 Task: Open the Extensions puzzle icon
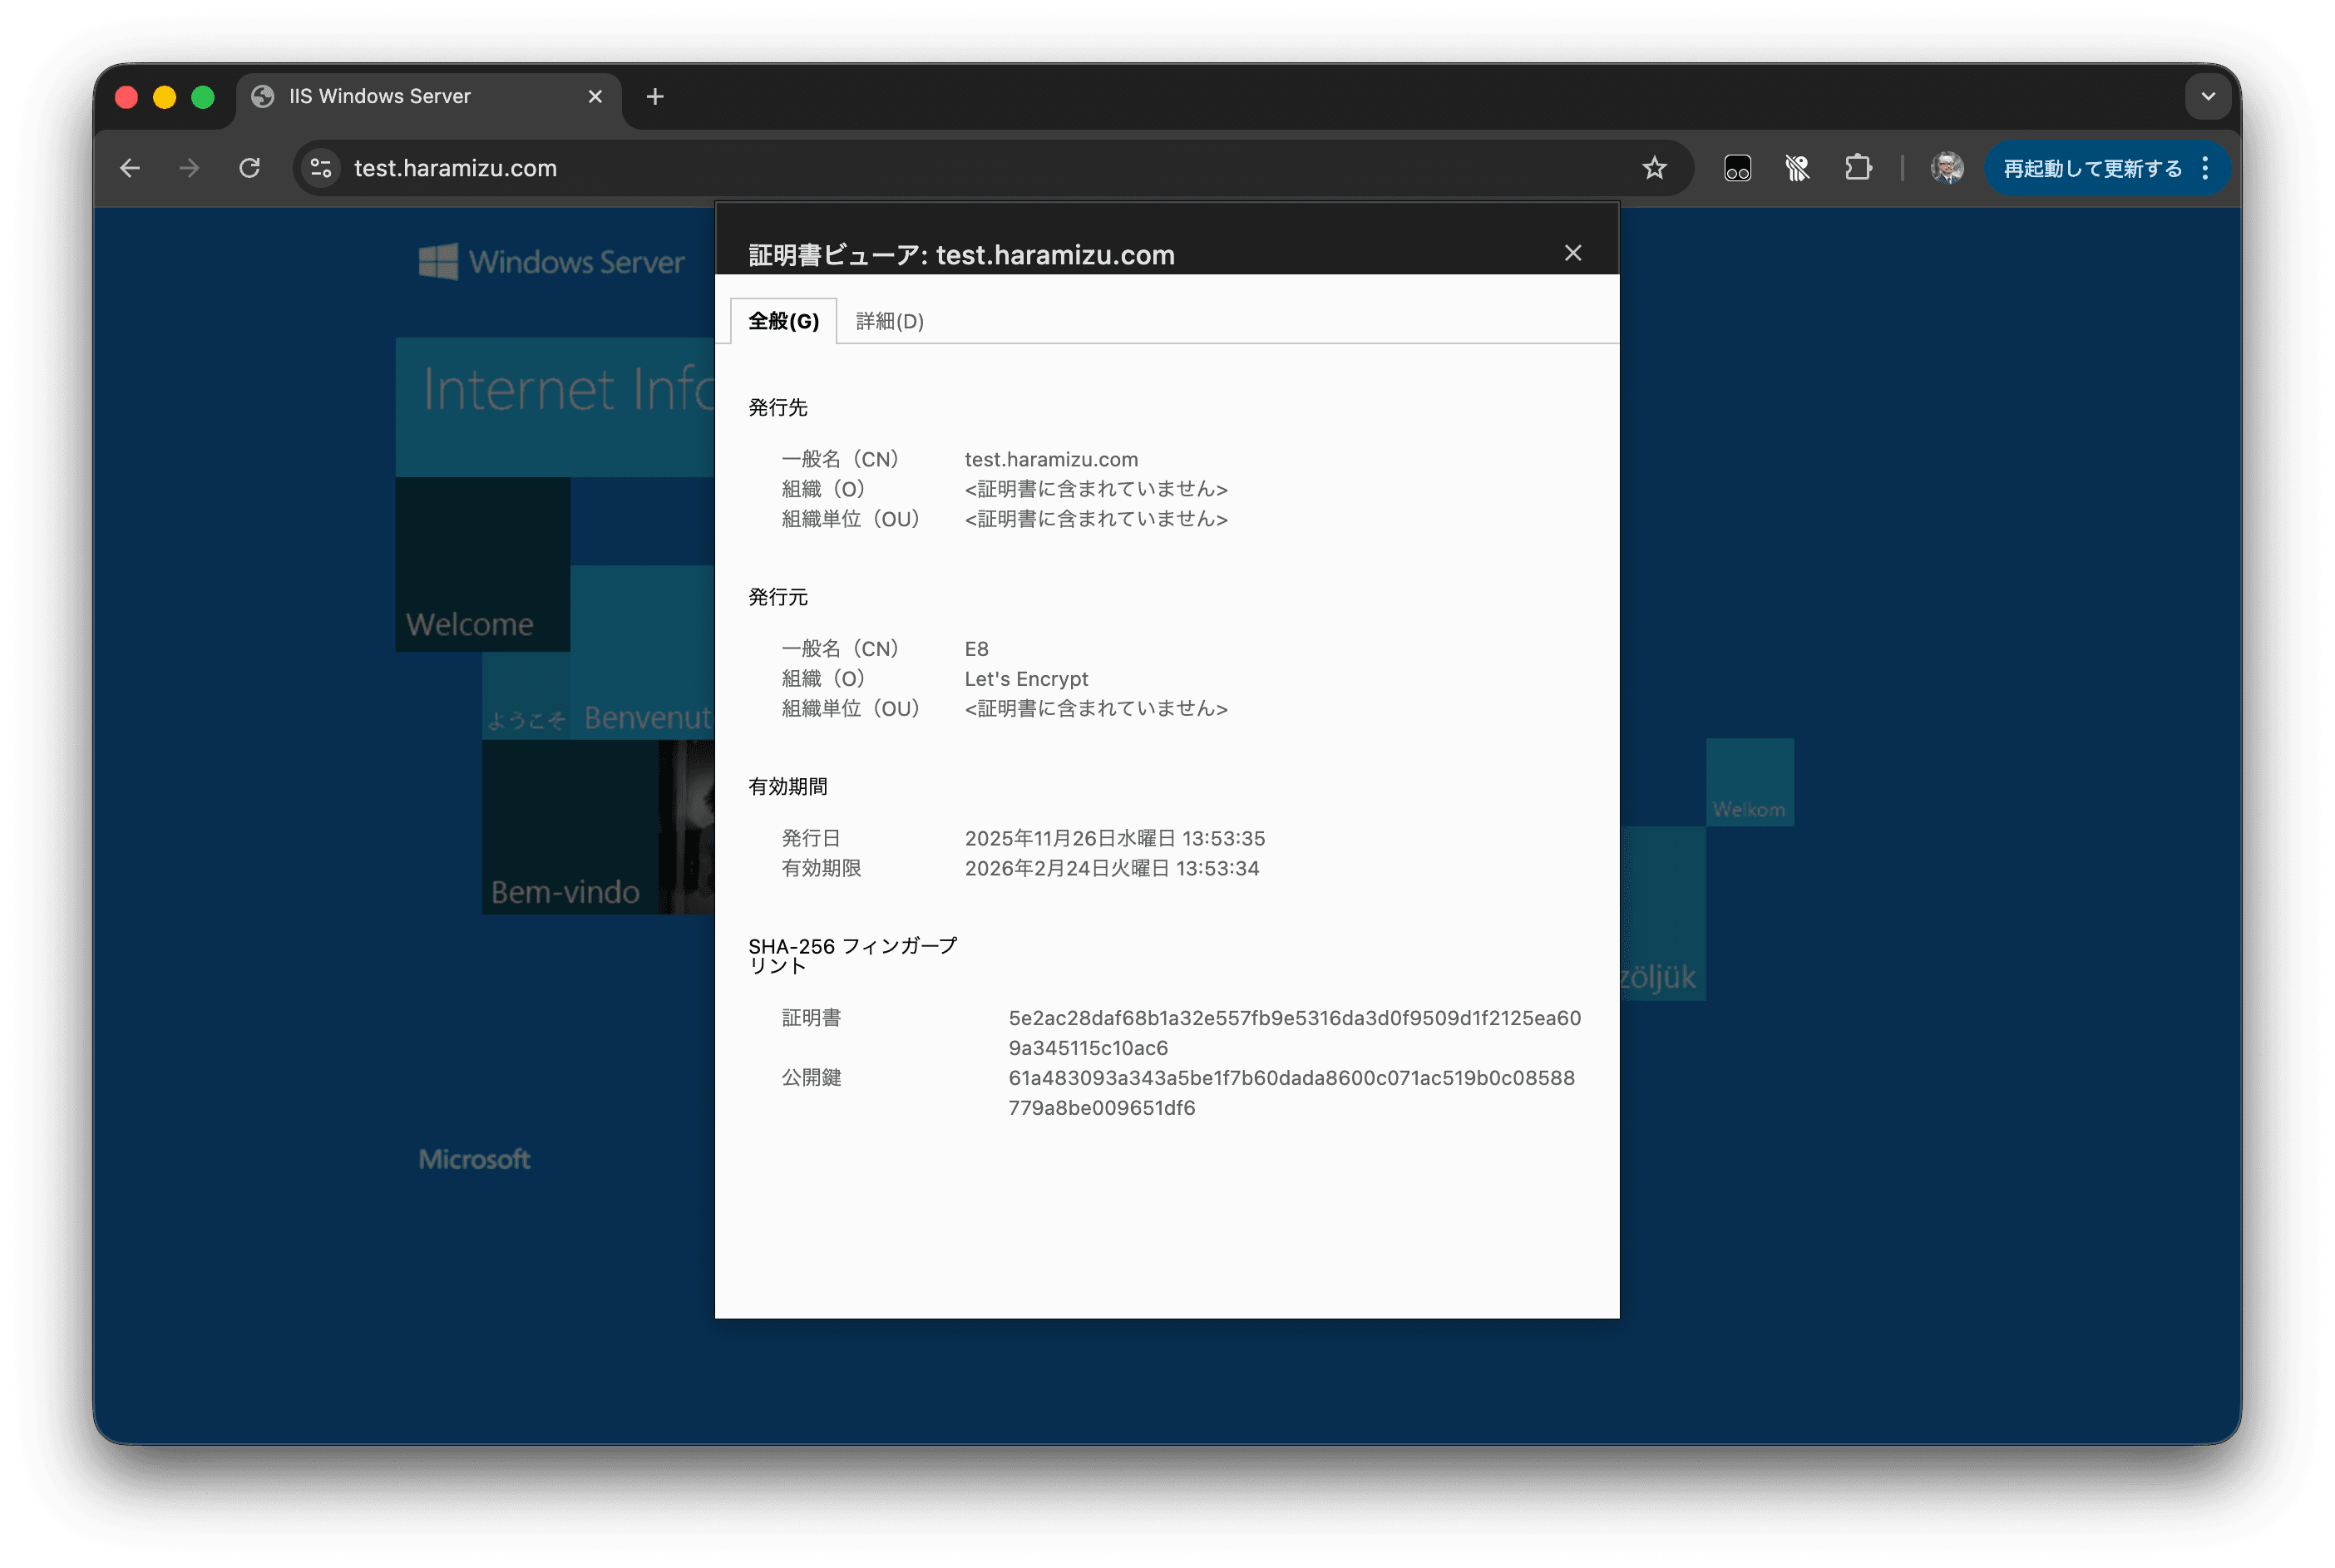(x=1858, y=168)
